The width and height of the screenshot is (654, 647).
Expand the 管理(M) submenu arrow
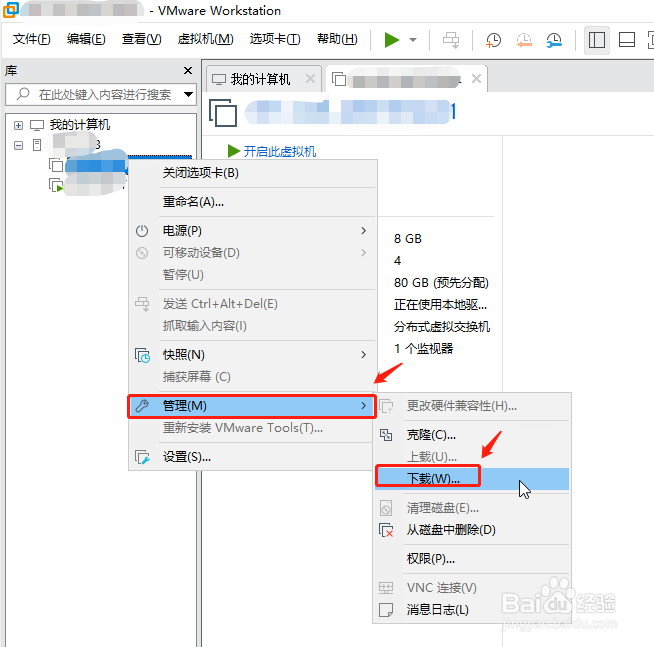[x=364, y=406]
